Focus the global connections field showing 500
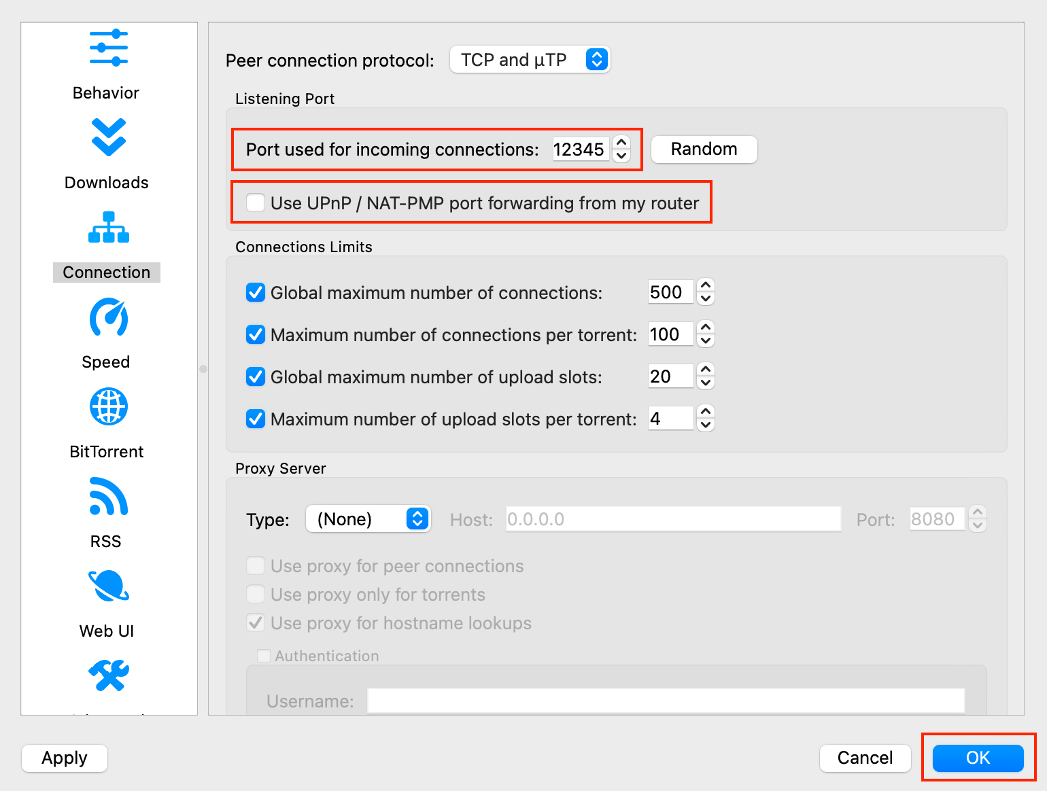The height and width of the screenshot is (792, 1048). pos(670,292)
